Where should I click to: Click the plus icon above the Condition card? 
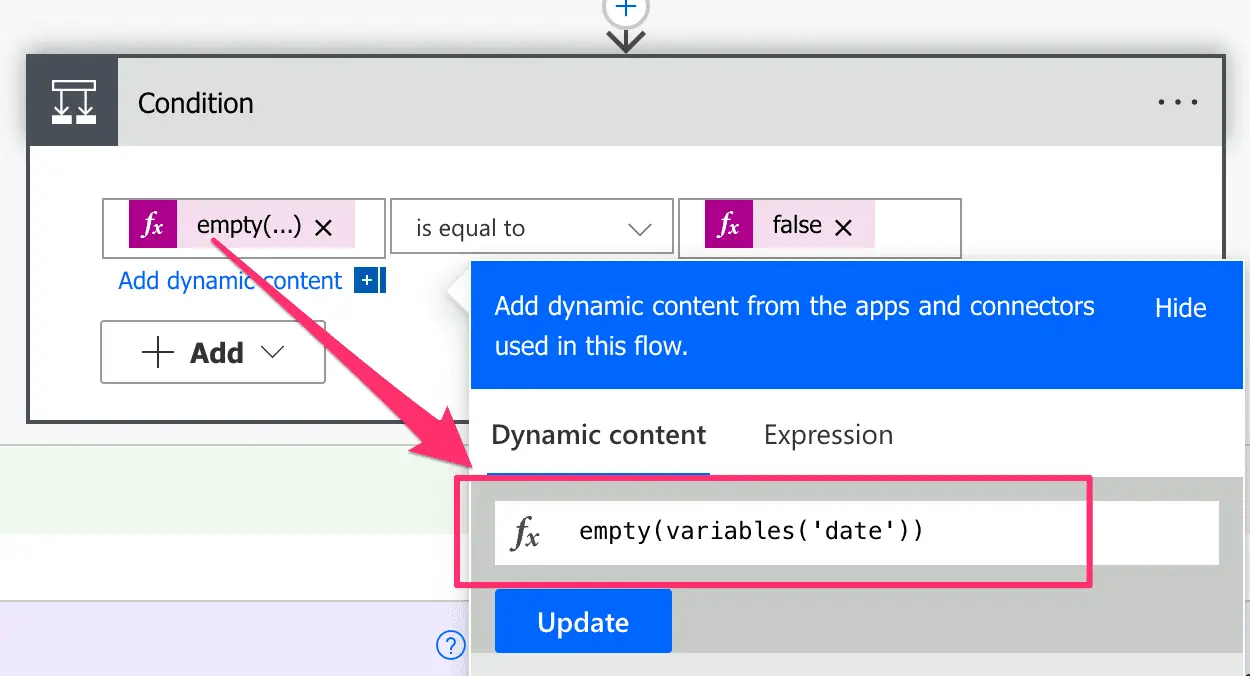[x=625, y=8]
